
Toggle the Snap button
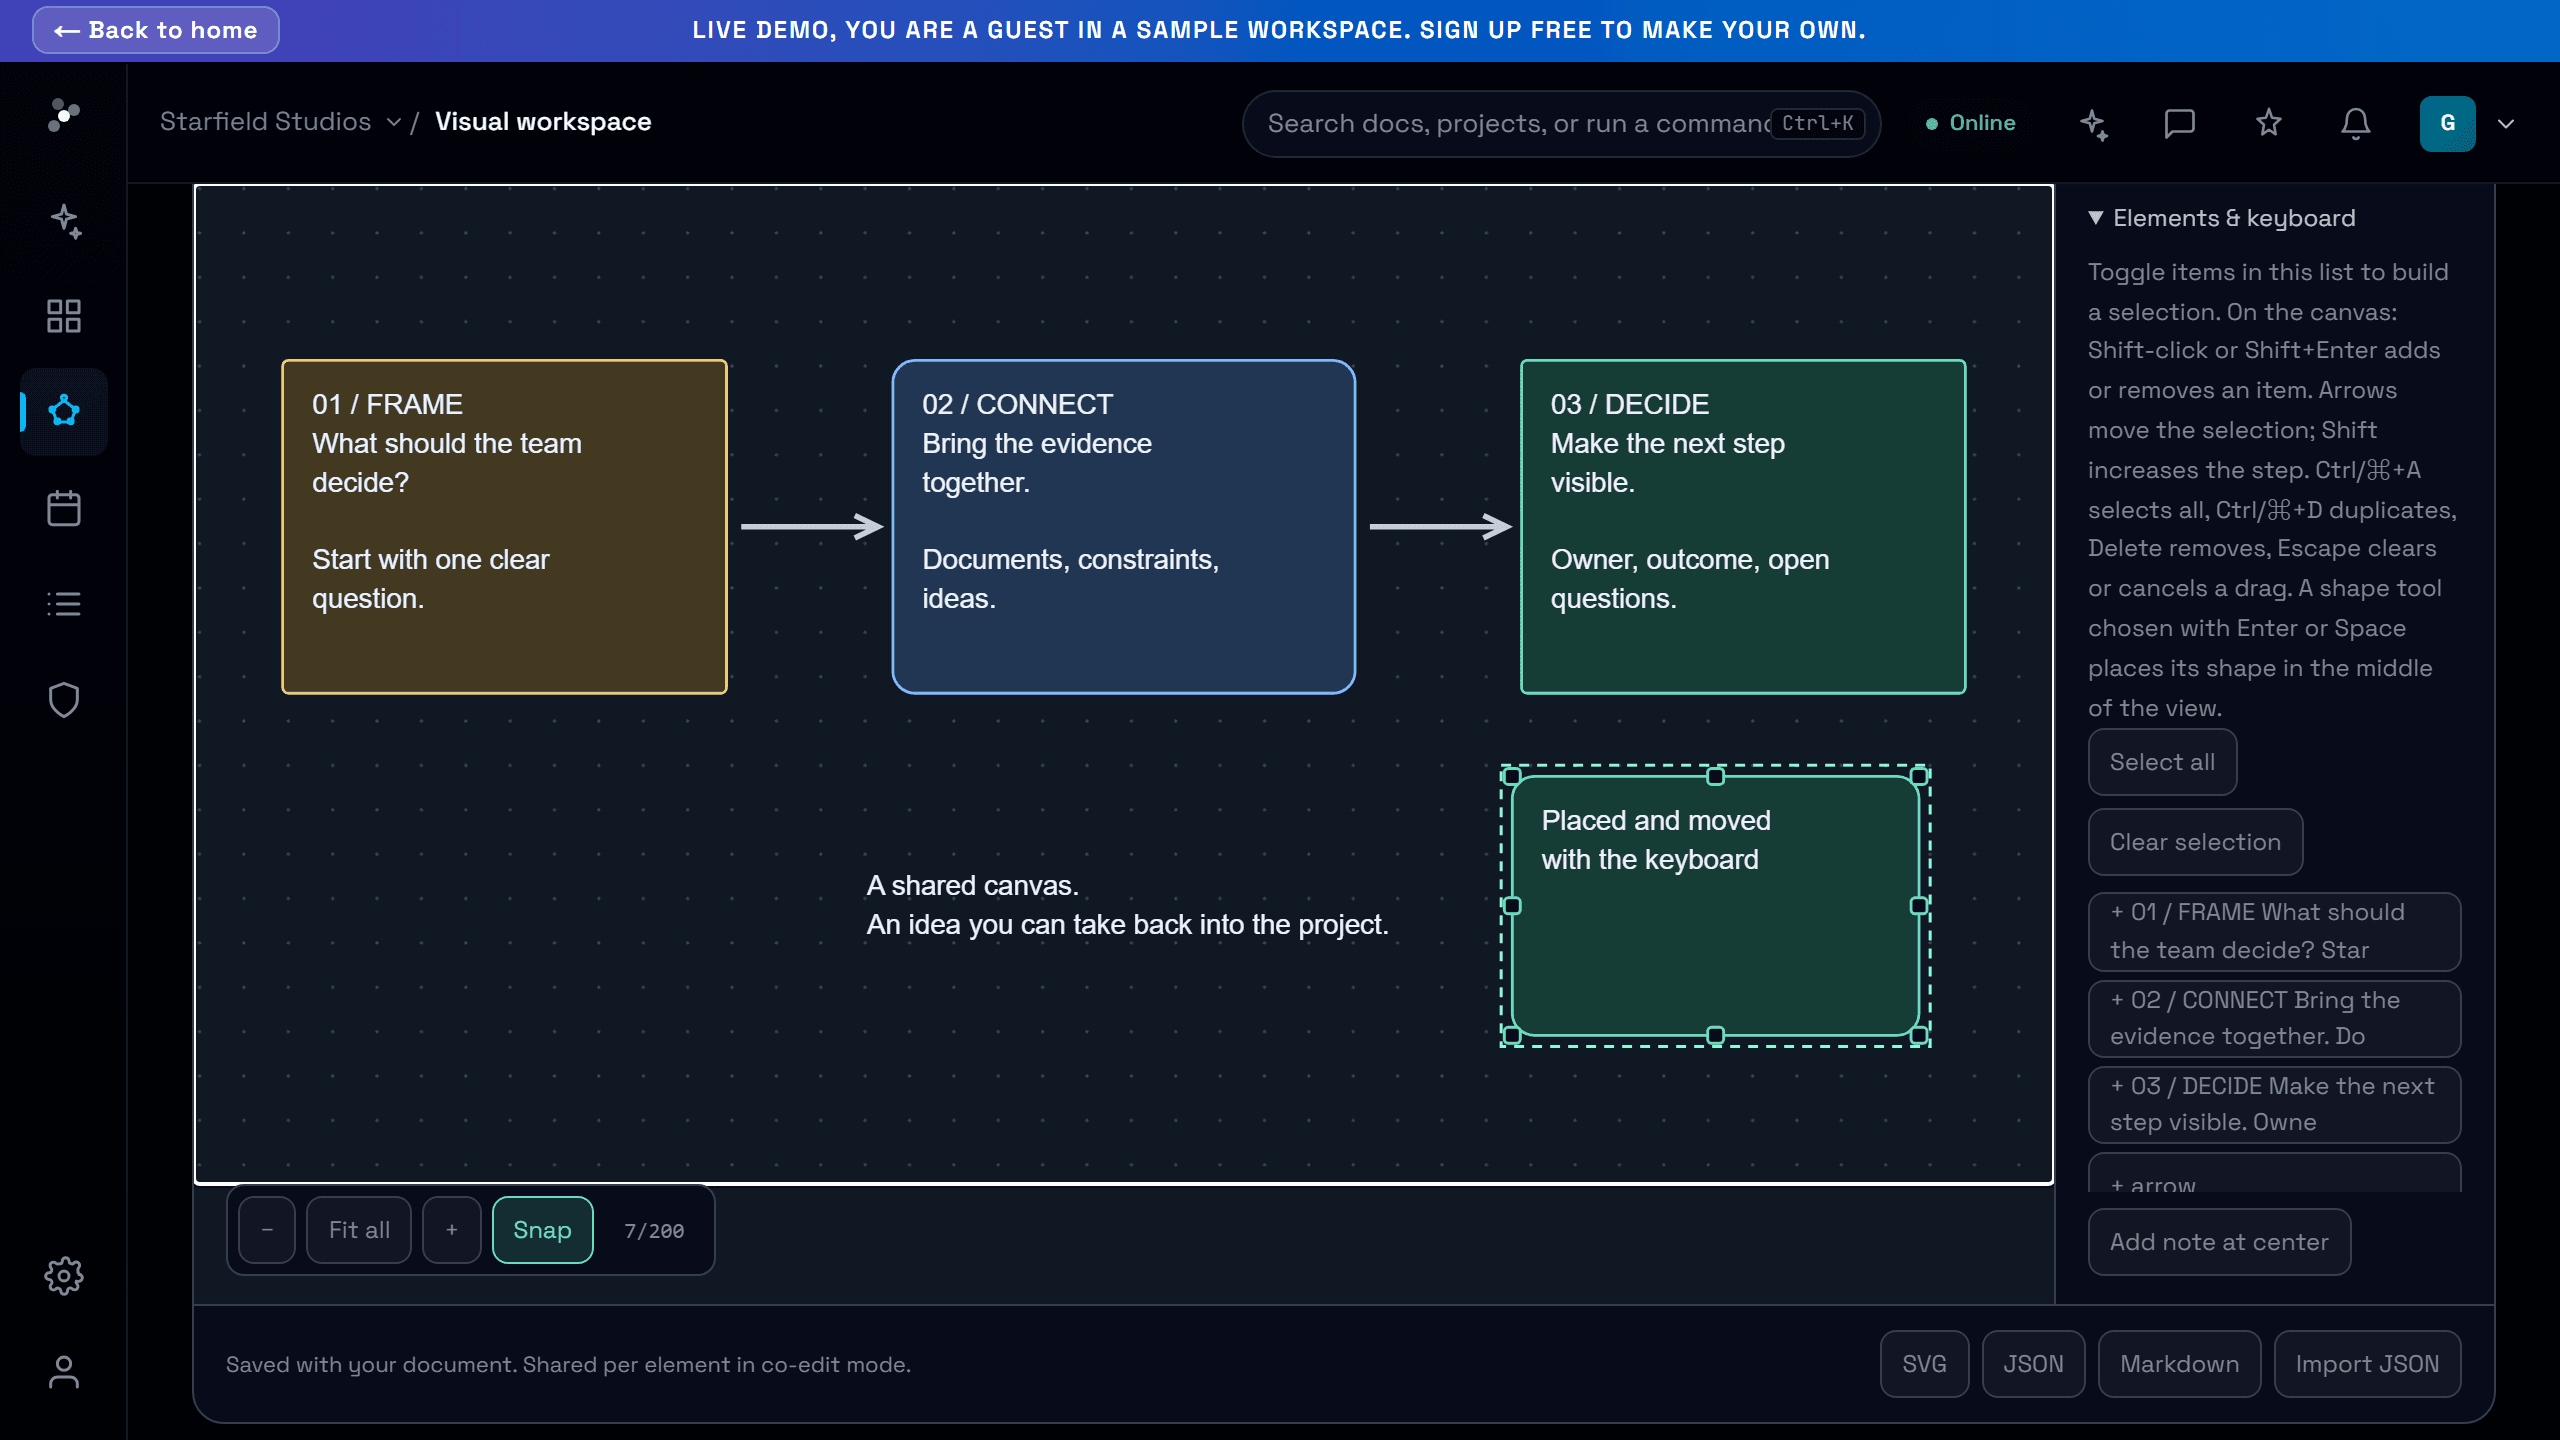pyautogui.click(x=542, y=1230)
